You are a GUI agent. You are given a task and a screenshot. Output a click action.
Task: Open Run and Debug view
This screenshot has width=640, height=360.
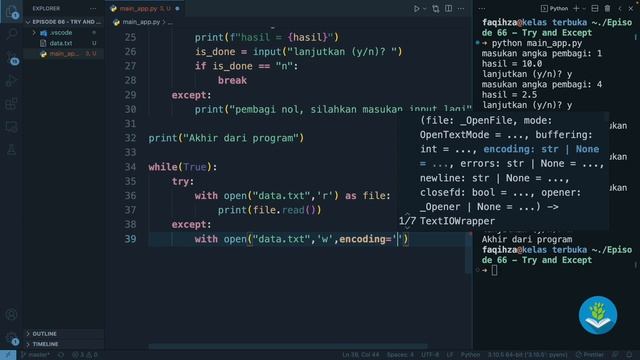(11, 80)
